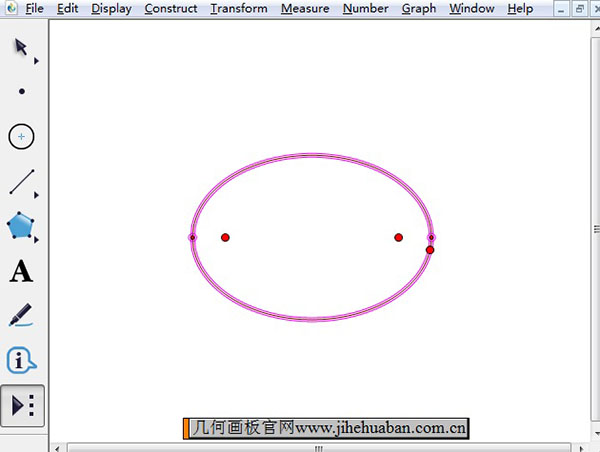Click the large red point on ellipse curve
Viewport: 600px width, 452px height.
coord(430,250)
